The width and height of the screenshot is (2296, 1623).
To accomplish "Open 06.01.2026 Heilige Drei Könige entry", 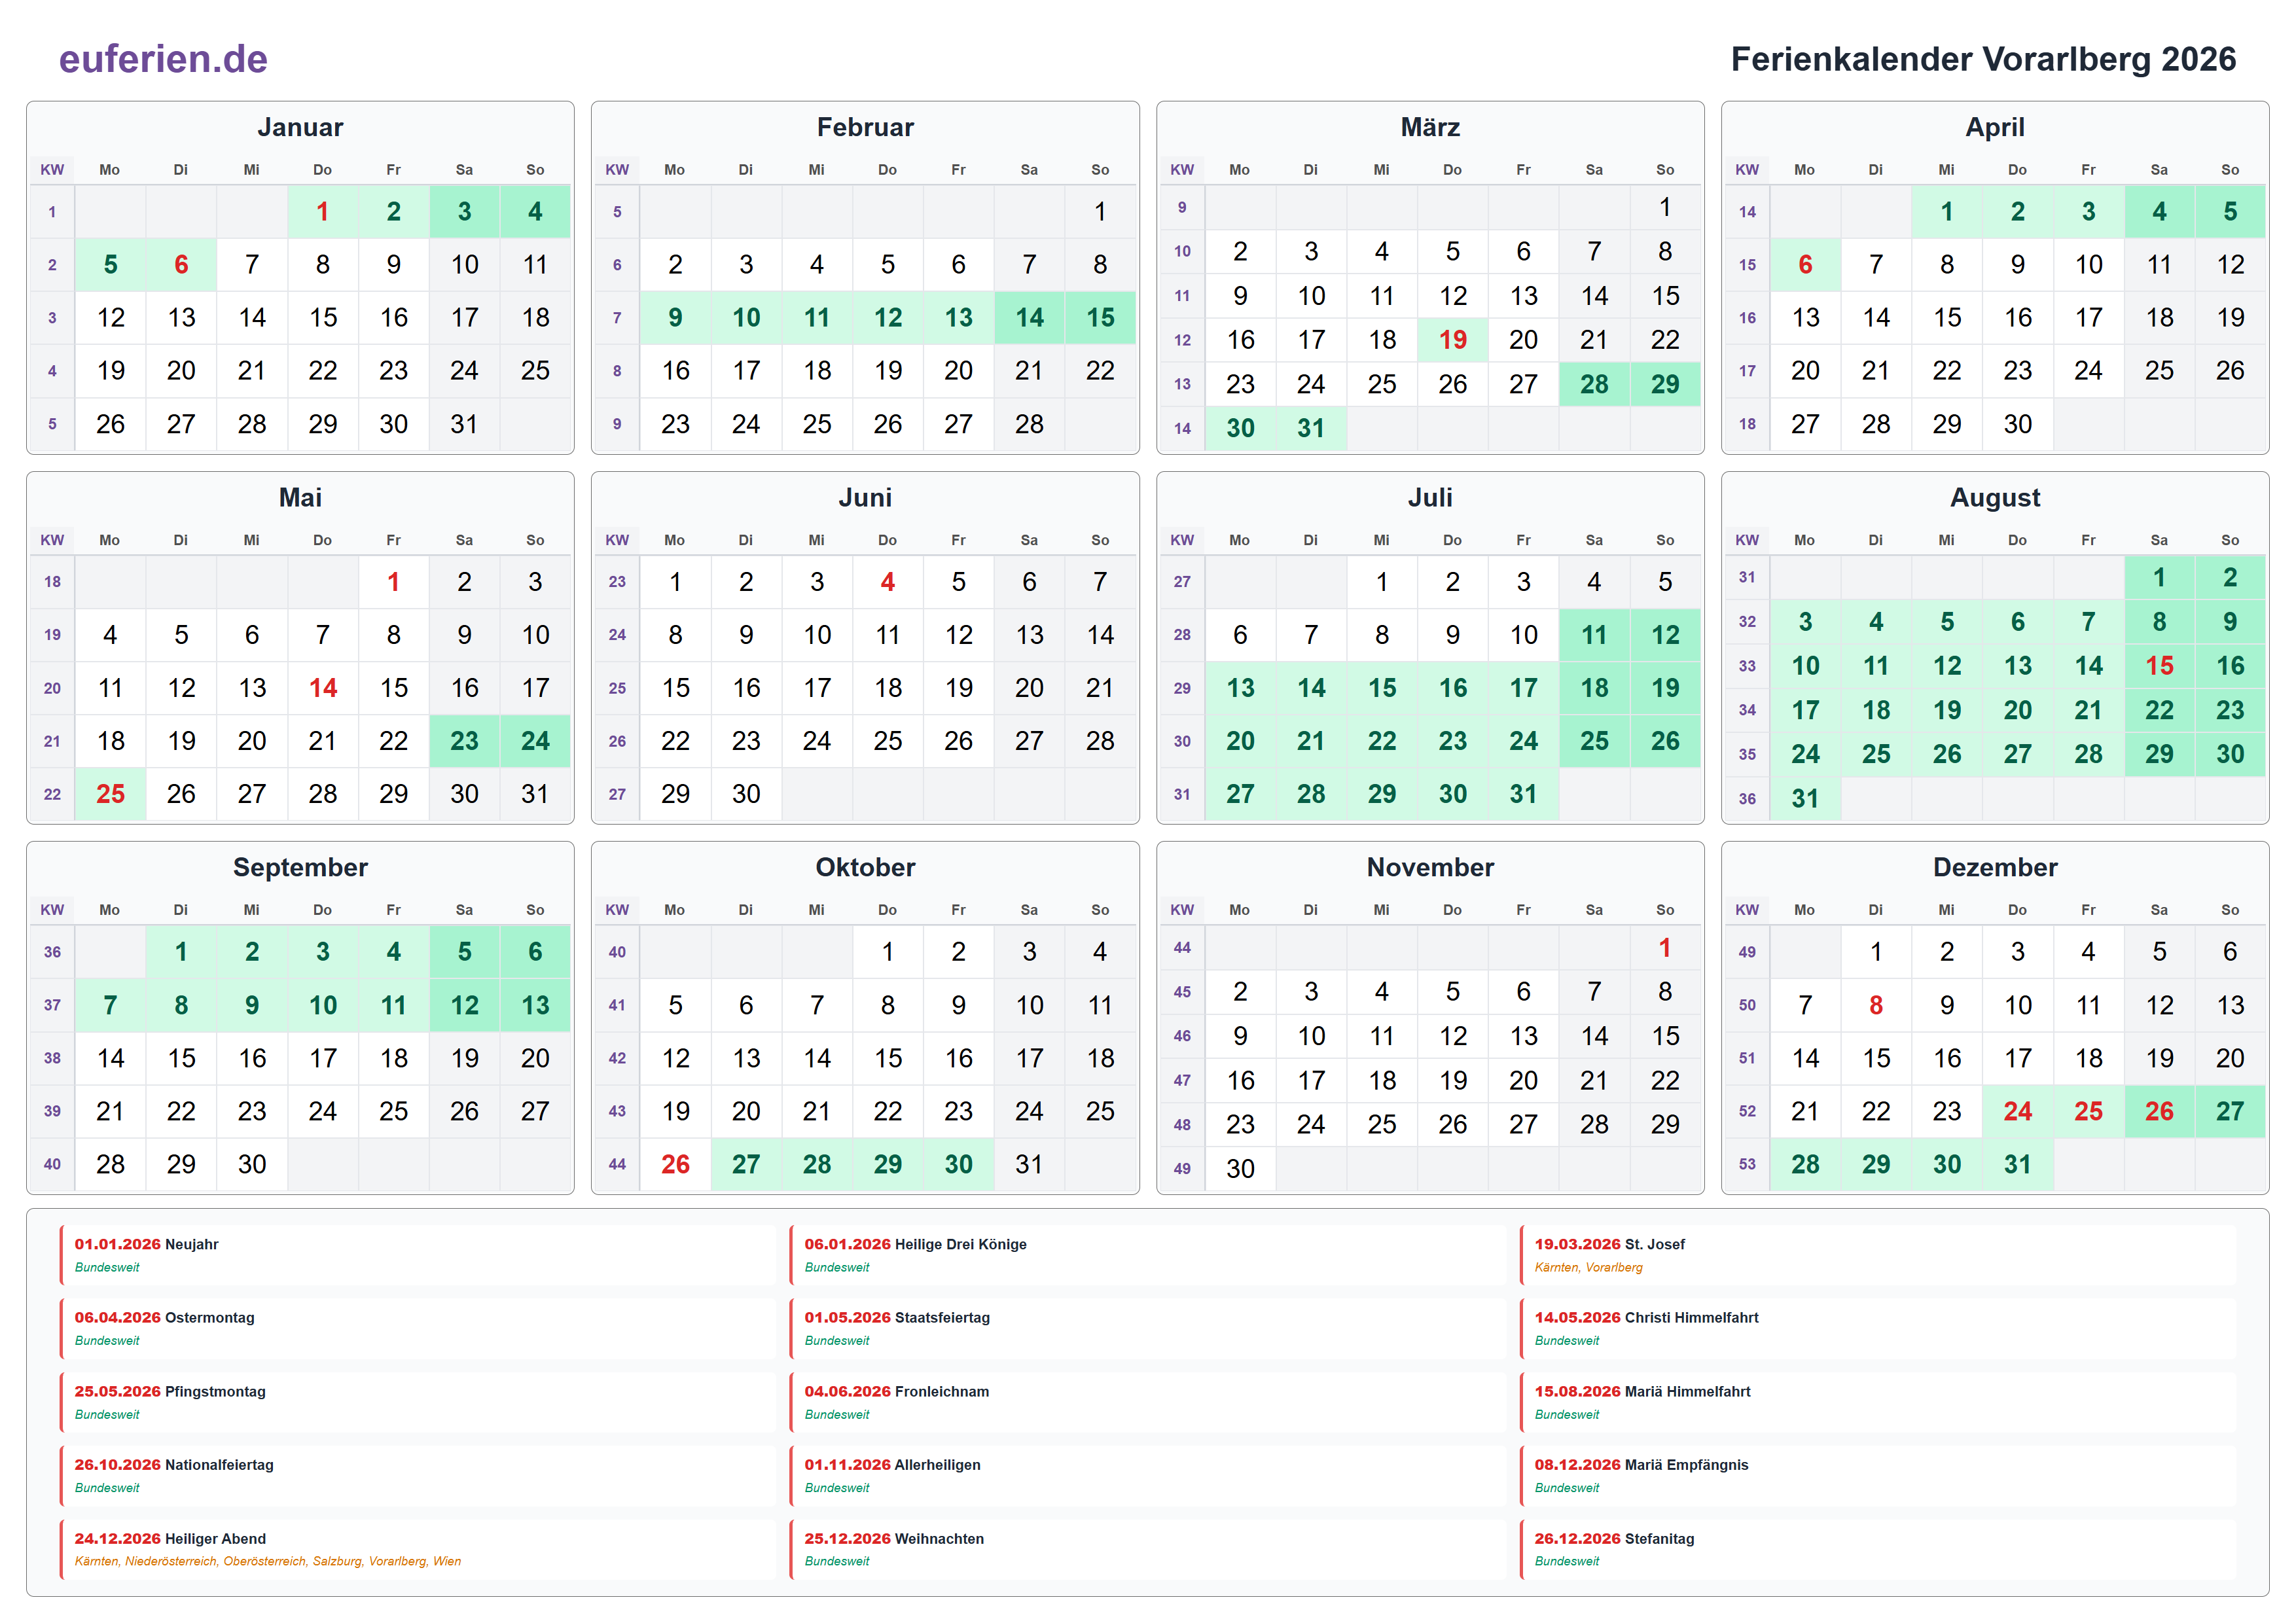I will 1147,1255.
